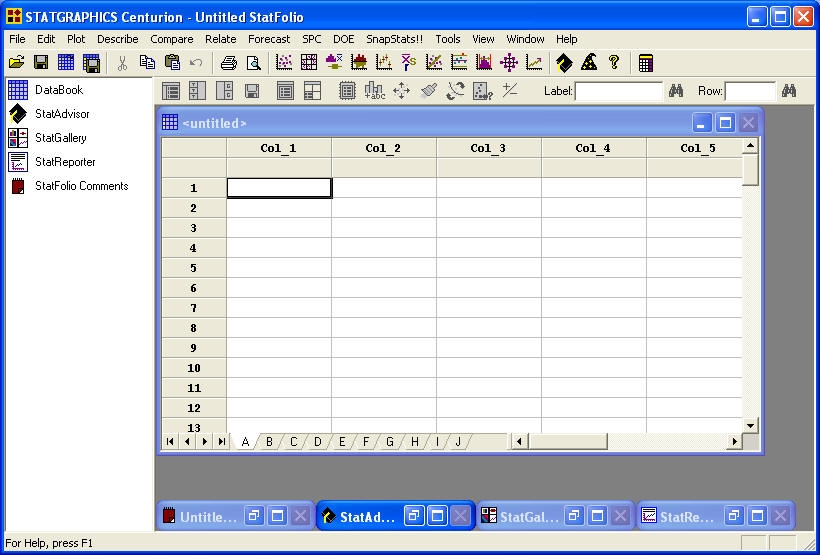Open the scatterplot tool icon

click(284, 63)
